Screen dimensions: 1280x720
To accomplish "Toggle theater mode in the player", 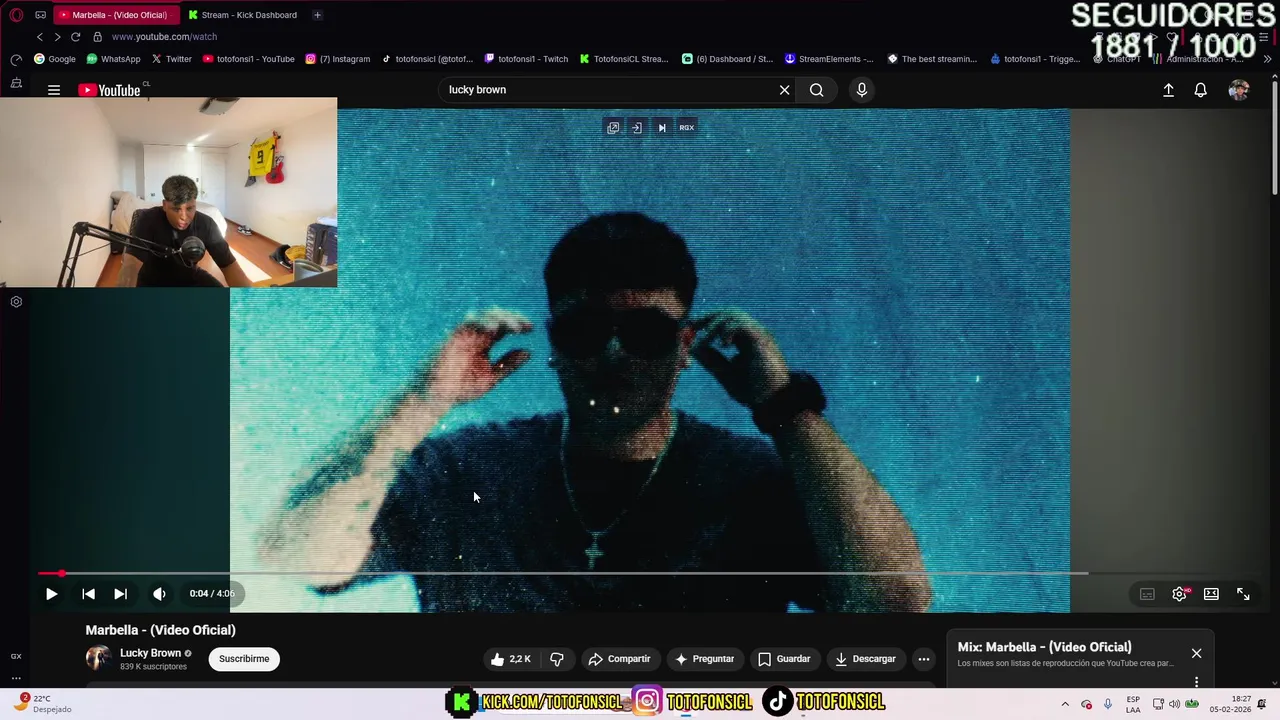I will [x=1211, y=594].
